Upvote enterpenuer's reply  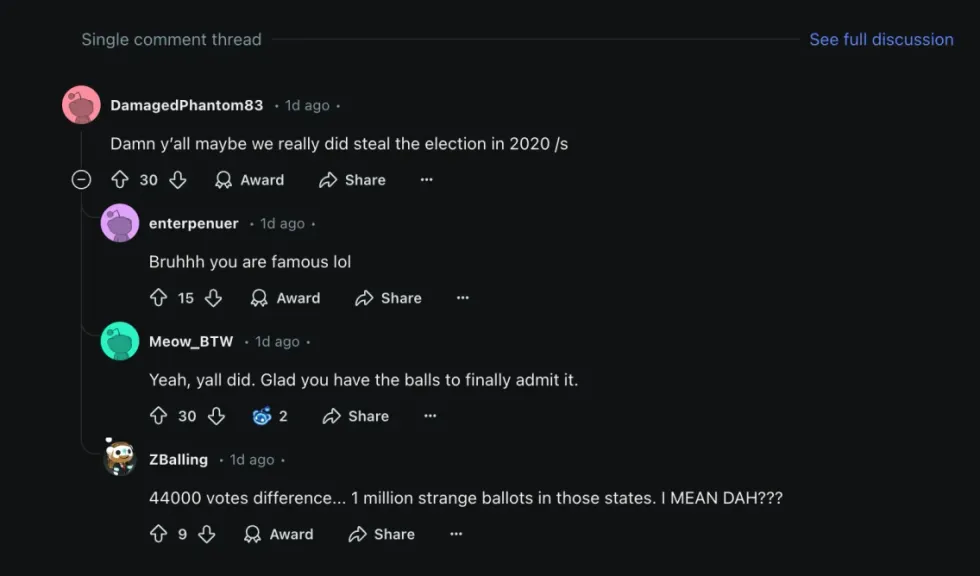click(x=158, y=298)
